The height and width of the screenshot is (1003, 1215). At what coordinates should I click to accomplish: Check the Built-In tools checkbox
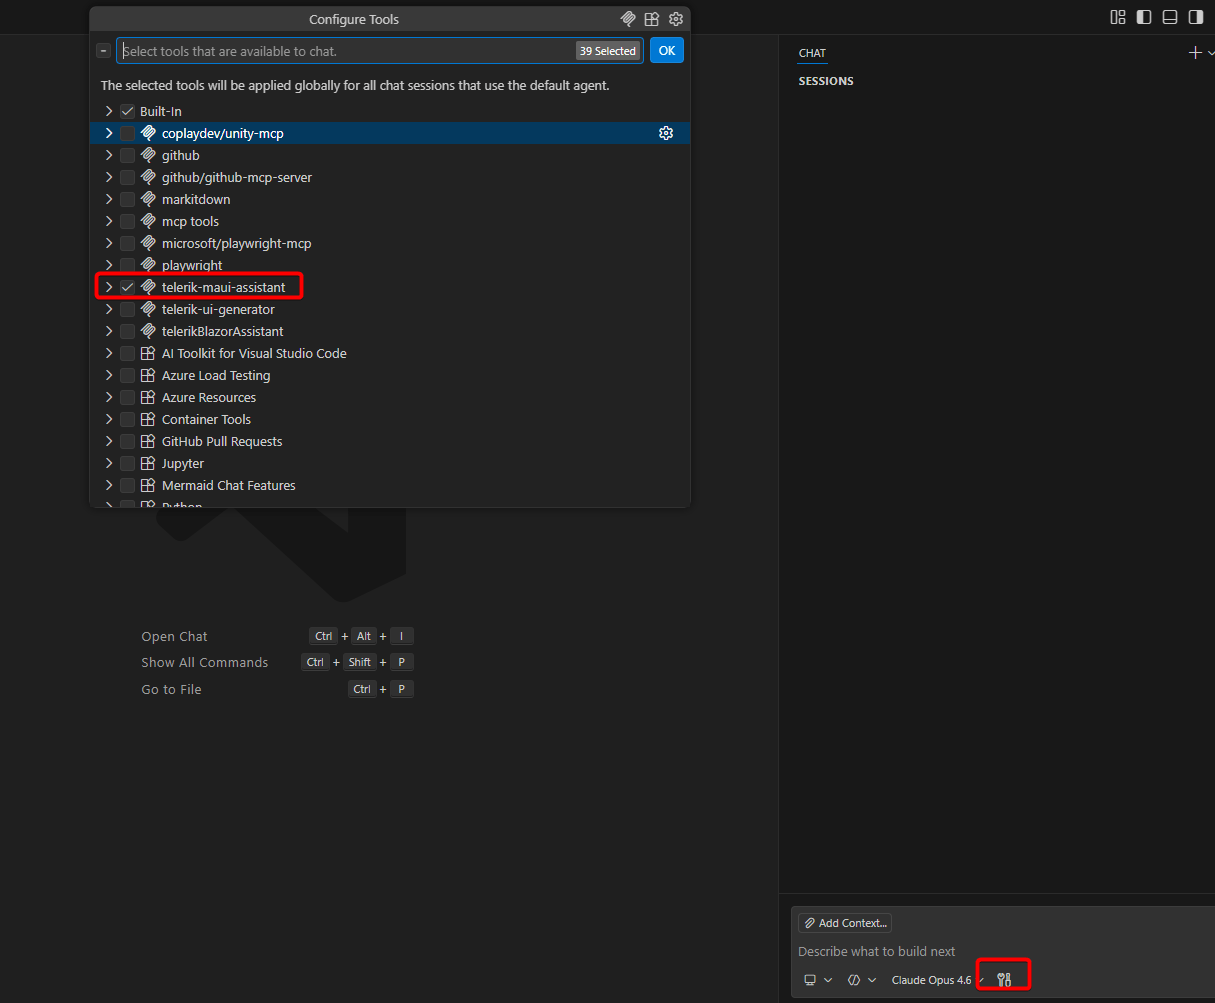tap(127, 111)
